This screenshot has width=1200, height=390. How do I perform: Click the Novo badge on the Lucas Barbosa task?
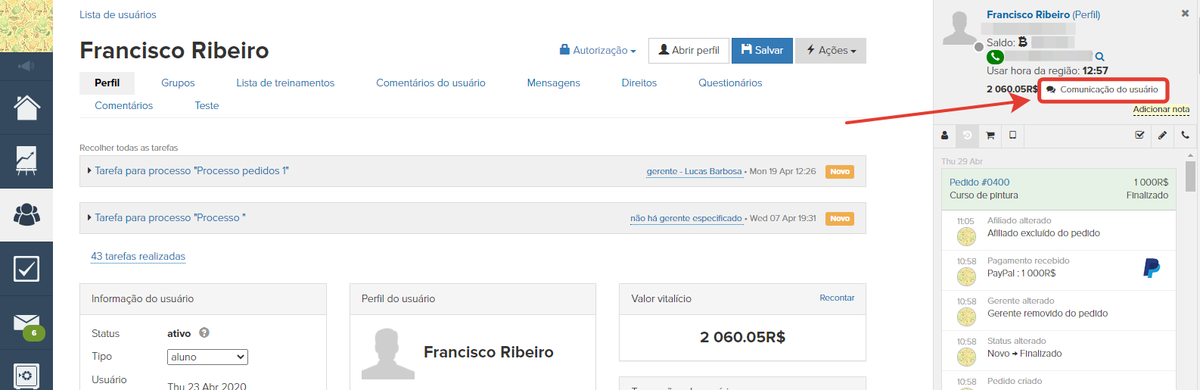tap(840, 171)
